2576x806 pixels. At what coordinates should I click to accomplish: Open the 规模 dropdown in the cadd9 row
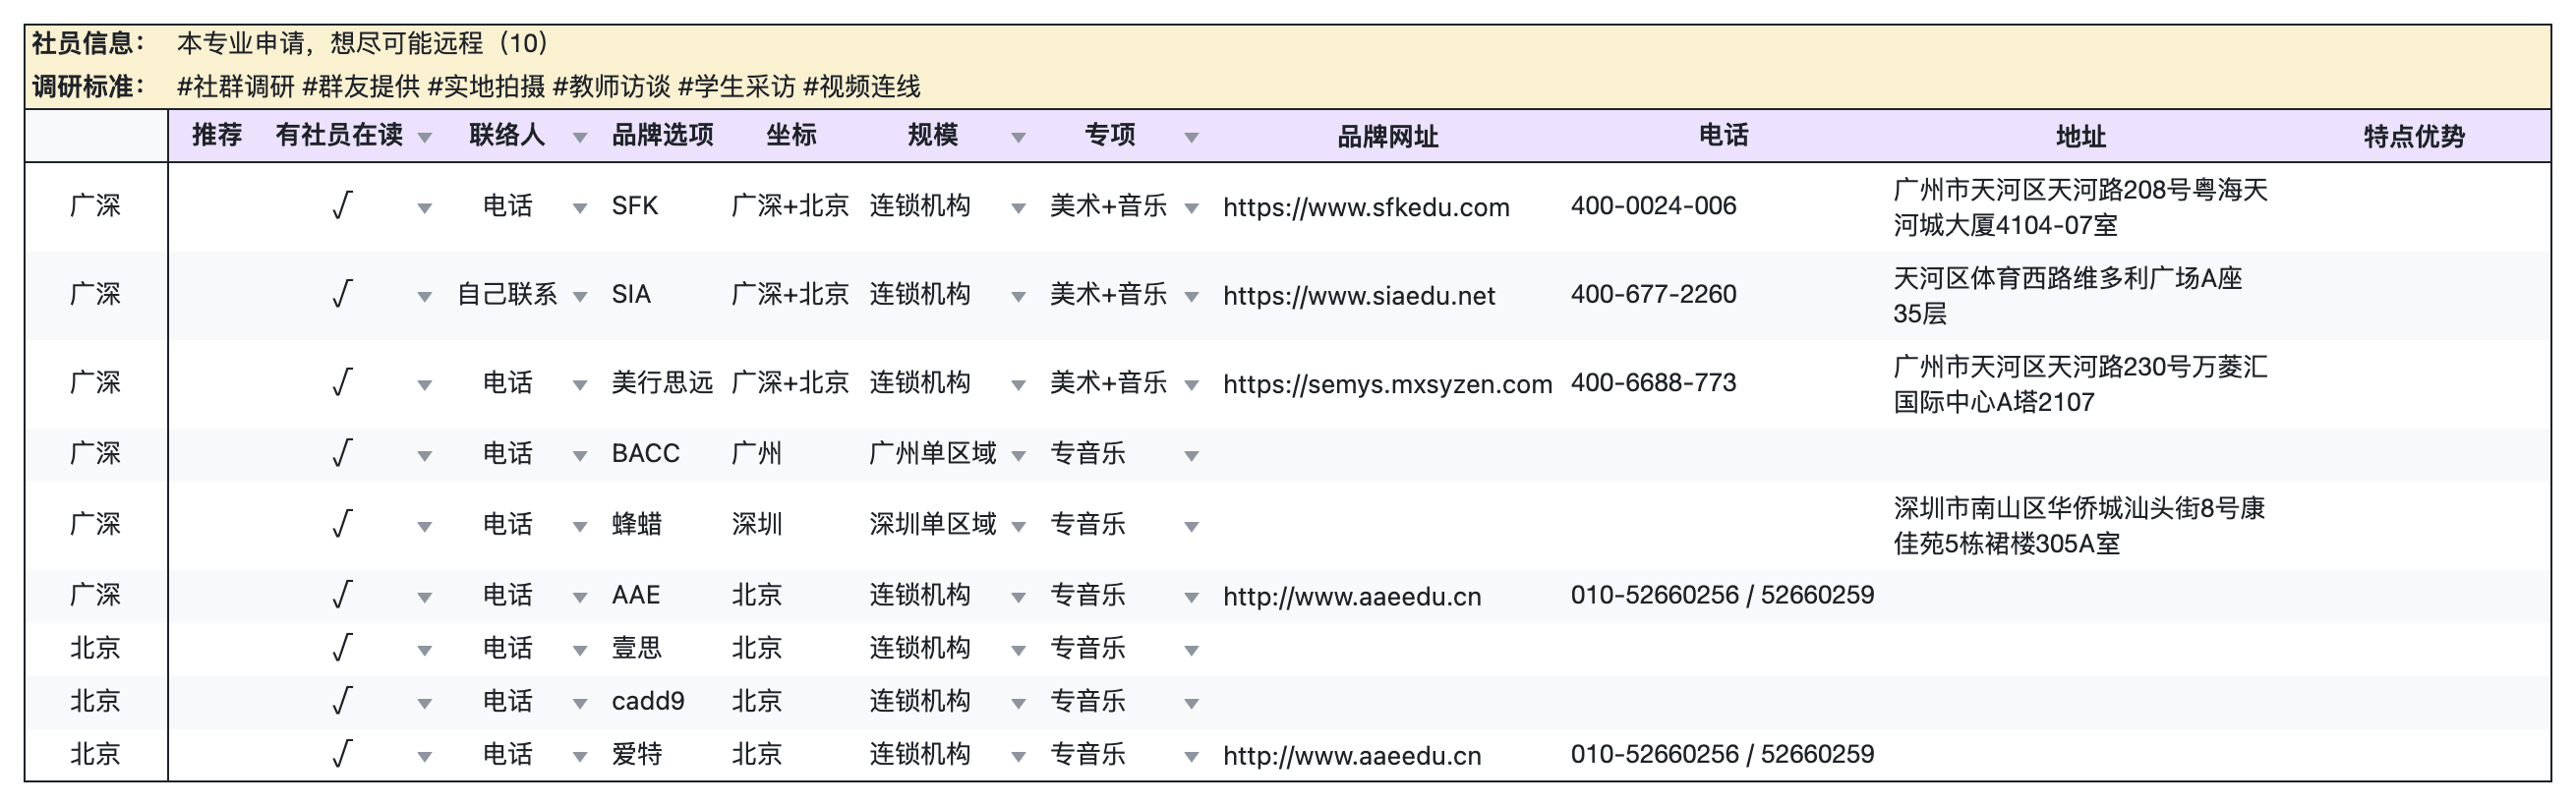(1019, 703)
